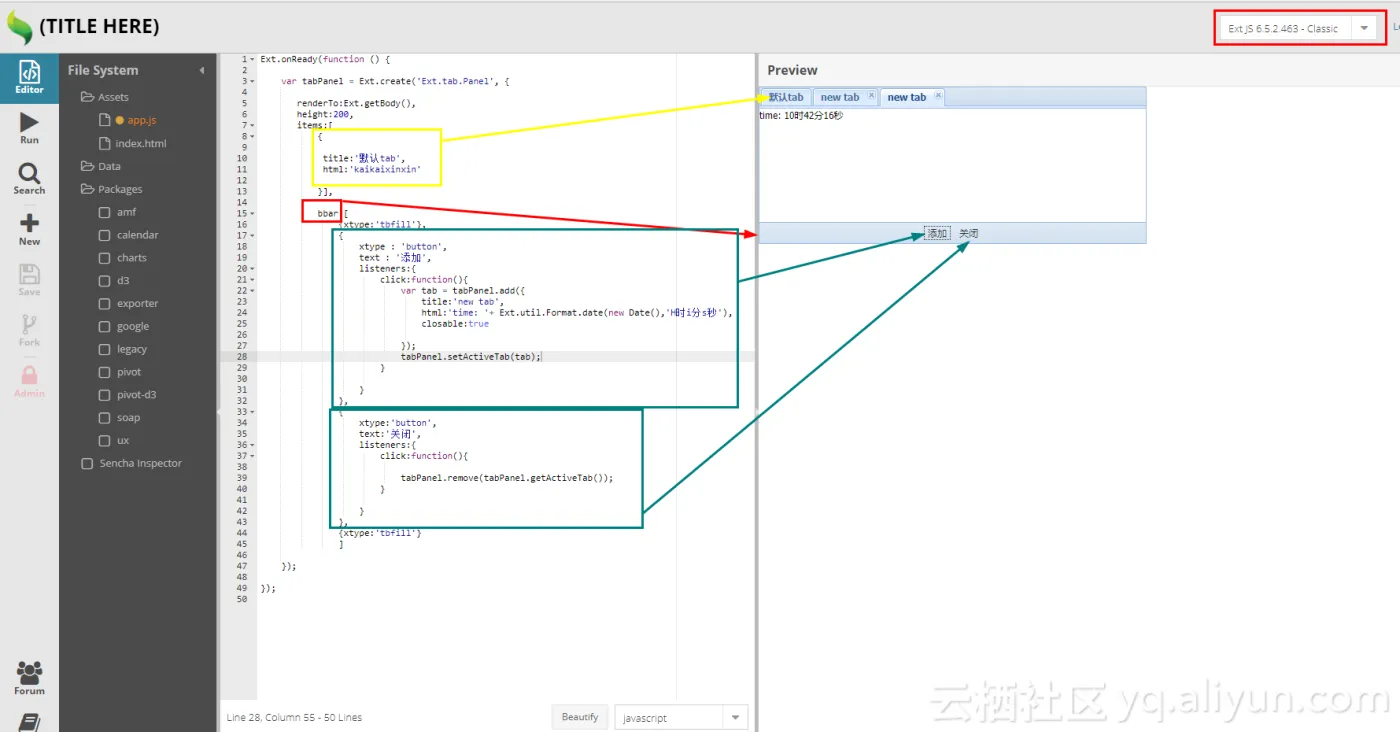Click the 添加 button in preview
Viewport: 1400px width, 732px height.
pyautogui.click(x=937, y=233)
